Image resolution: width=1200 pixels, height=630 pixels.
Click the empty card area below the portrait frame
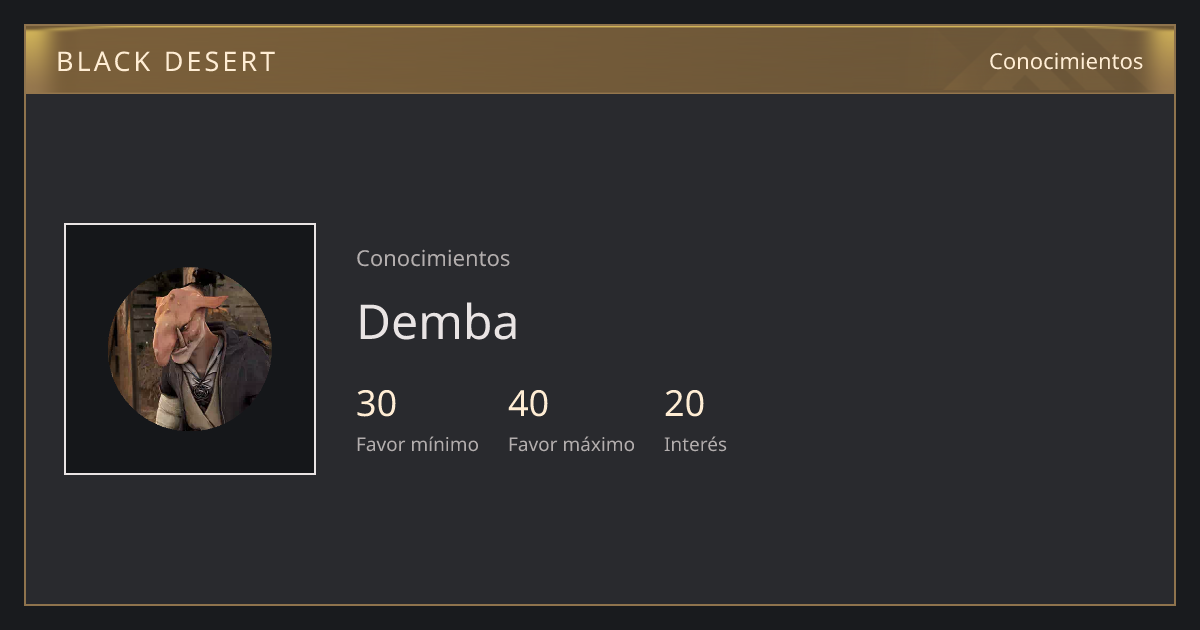[x=190, y=540]
